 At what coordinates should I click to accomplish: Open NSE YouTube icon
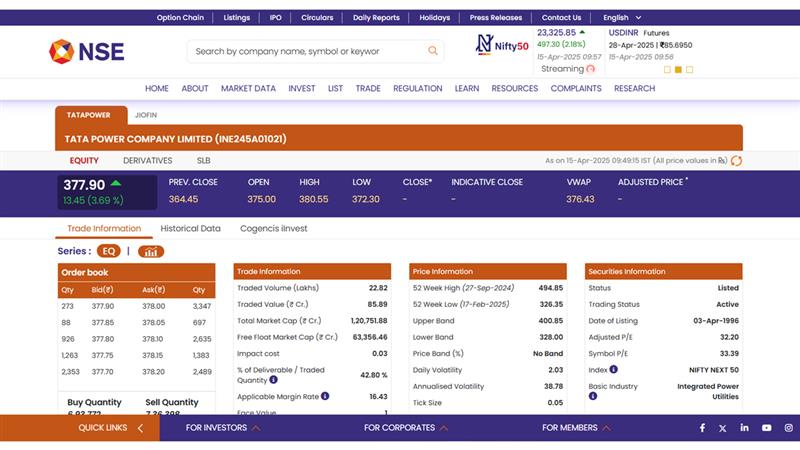(x=766, y=428)
